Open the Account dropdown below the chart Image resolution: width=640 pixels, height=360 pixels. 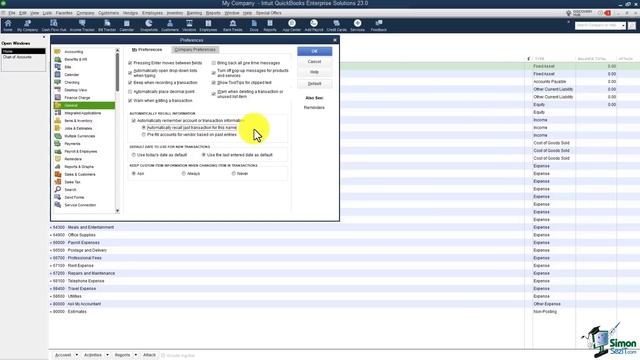click(66, 355)
